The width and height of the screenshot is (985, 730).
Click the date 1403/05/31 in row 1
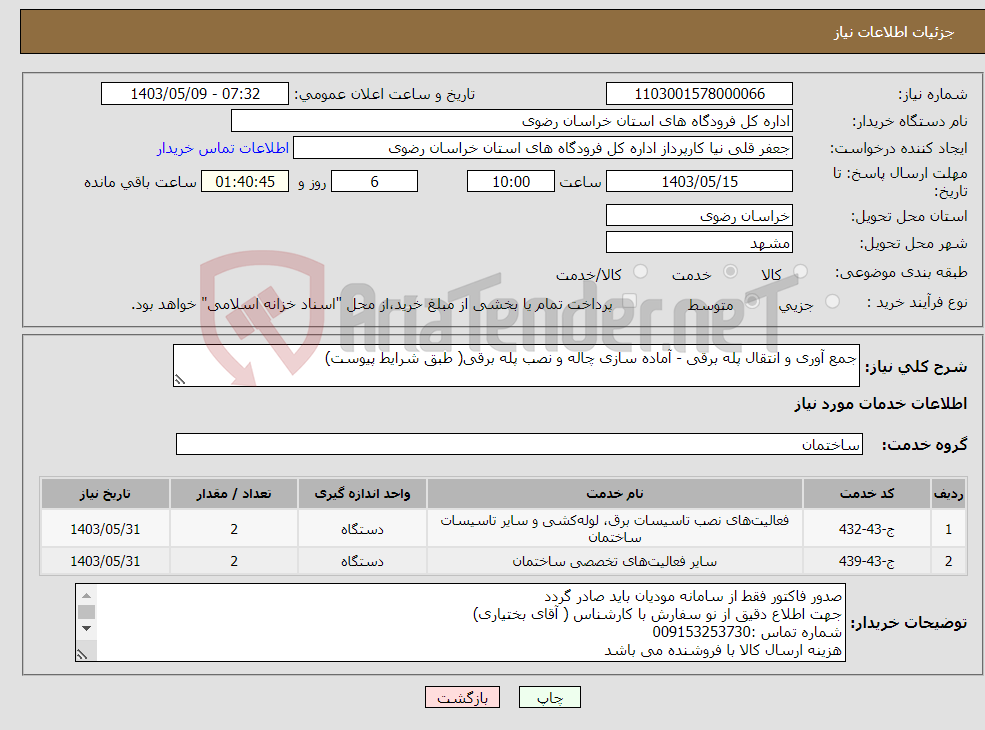coord(105,529)
